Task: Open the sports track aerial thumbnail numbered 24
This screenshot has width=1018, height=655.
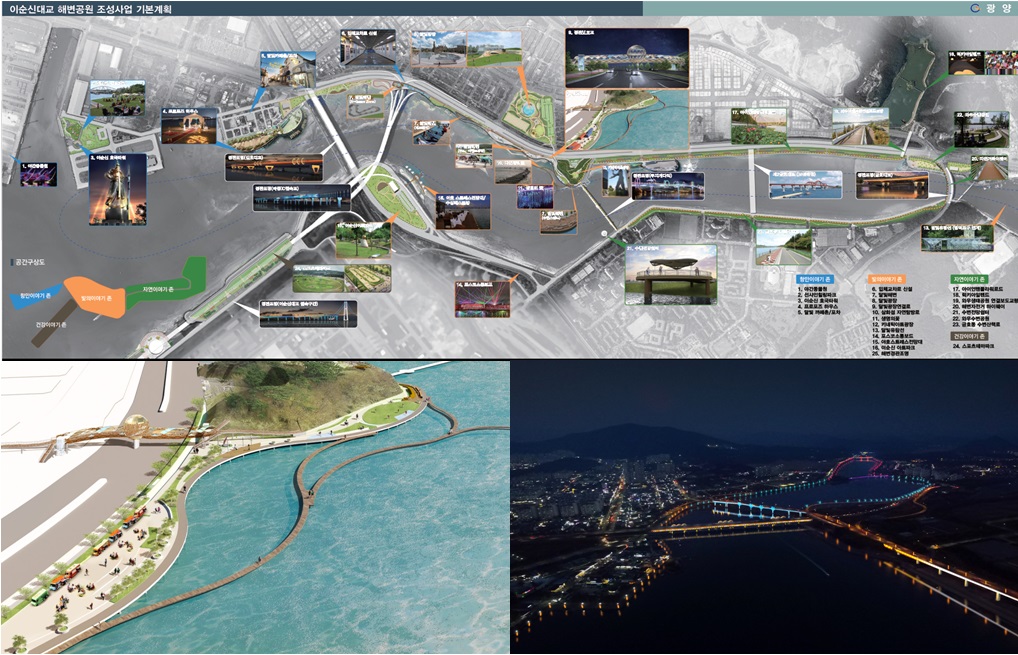Action: coord(342,278)
